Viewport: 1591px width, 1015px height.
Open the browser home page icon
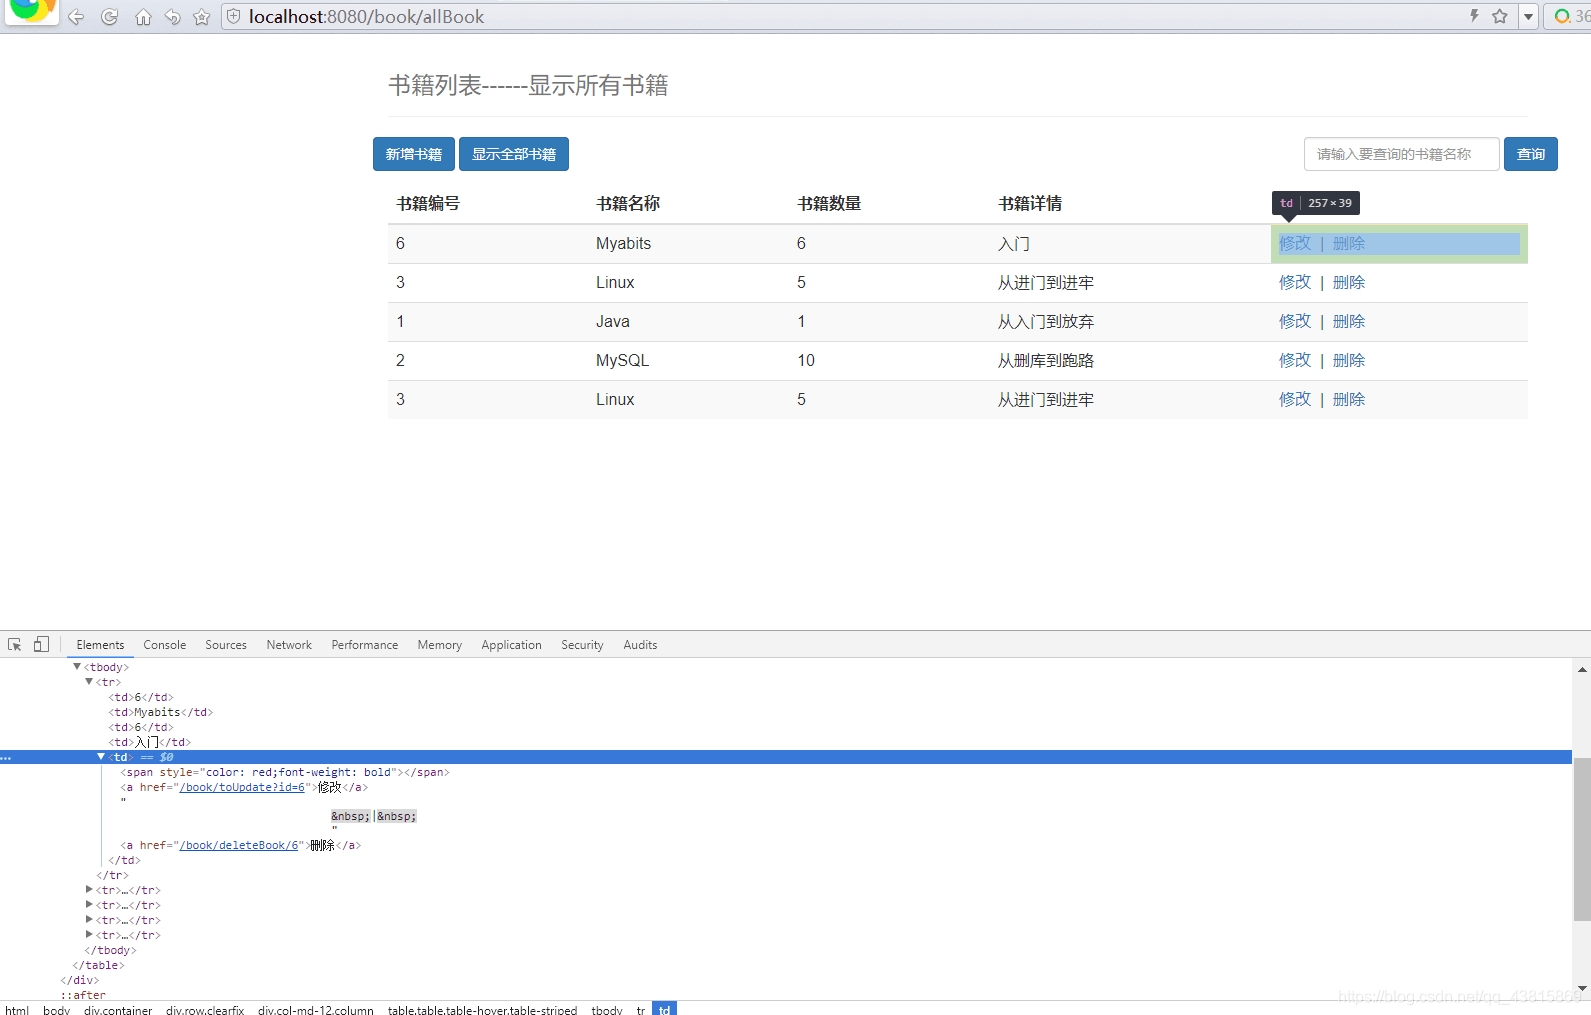click(143, 17)
